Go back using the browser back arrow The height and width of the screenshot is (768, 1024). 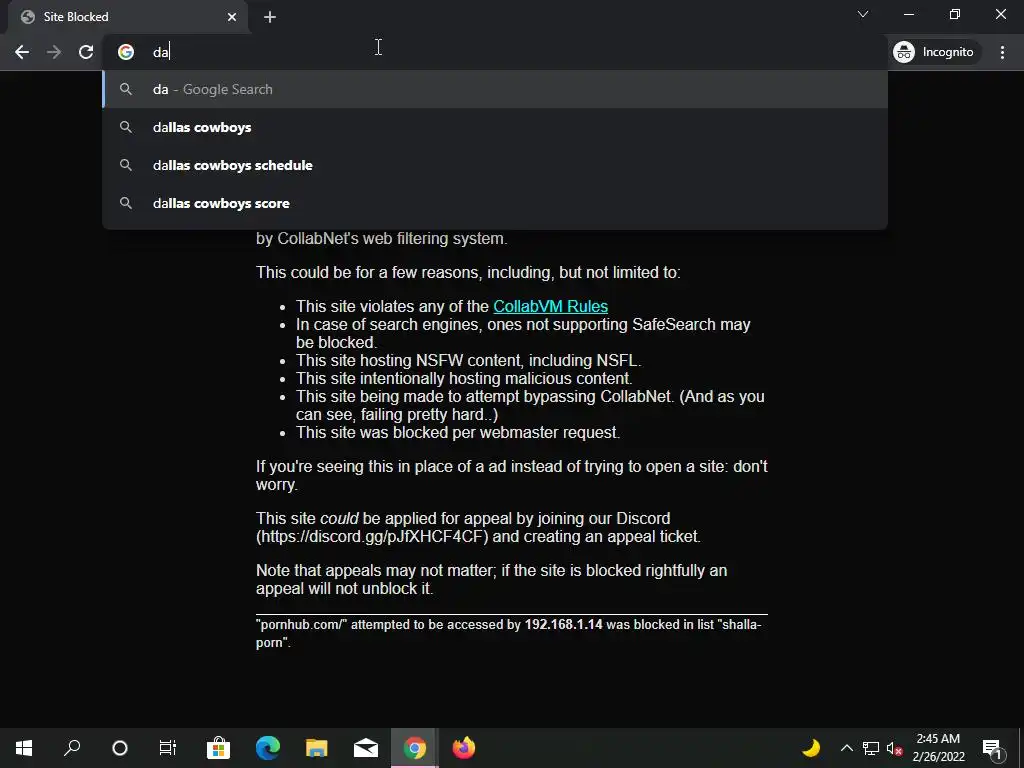(22, 52)
